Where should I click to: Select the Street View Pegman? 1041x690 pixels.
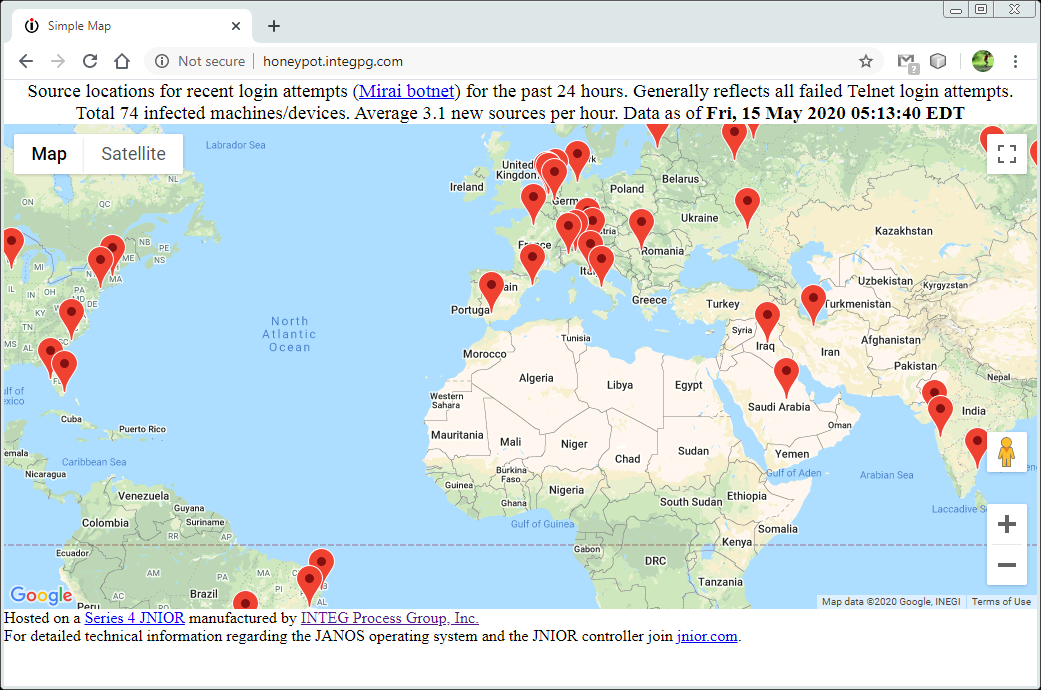[1006, 452]
